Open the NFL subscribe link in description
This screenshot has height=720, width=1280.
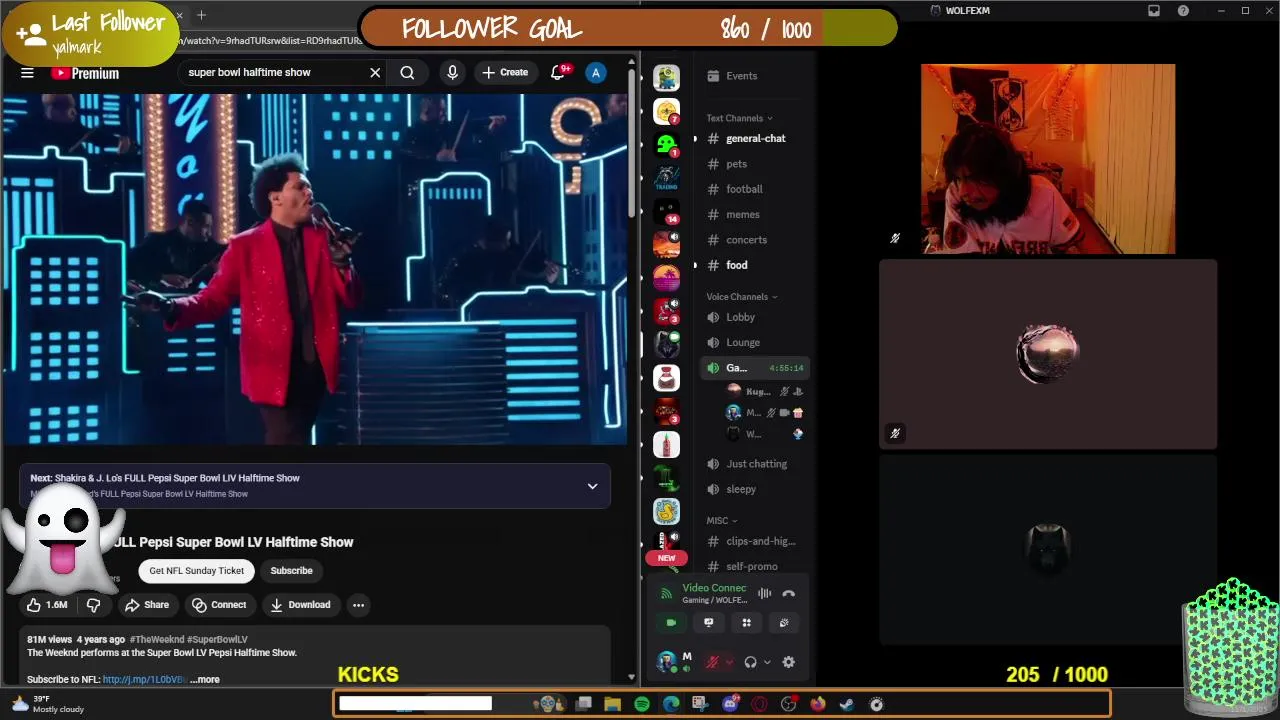[x=144, y=679]
